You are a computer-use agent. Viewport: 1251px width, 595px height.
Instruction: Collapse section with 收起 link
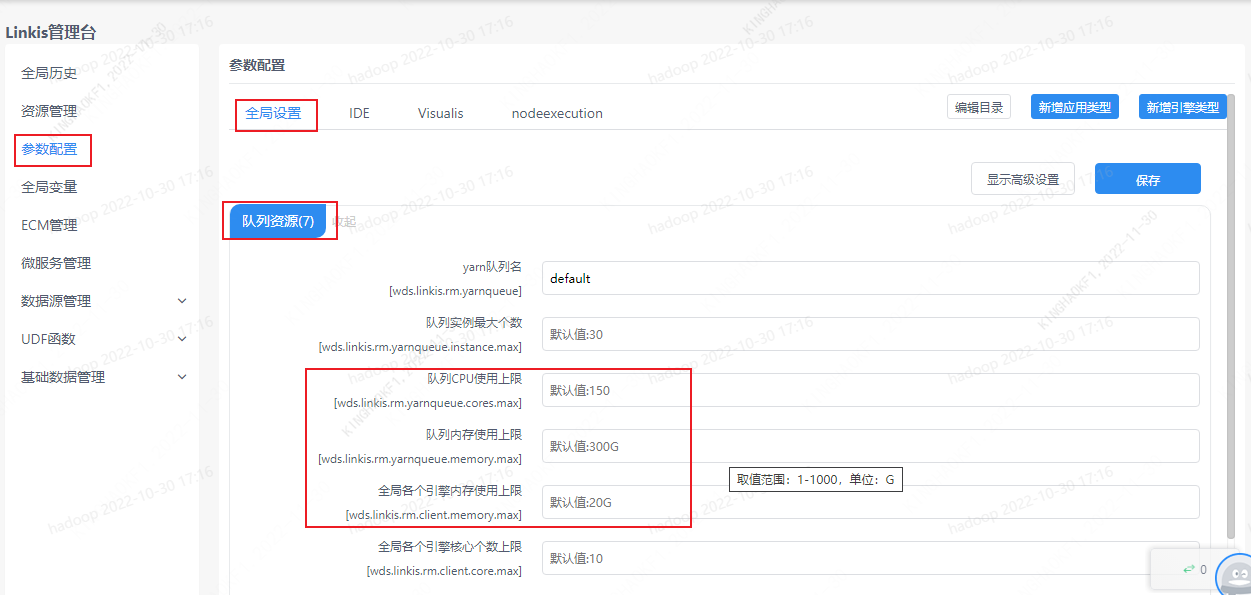coord(344,222)
